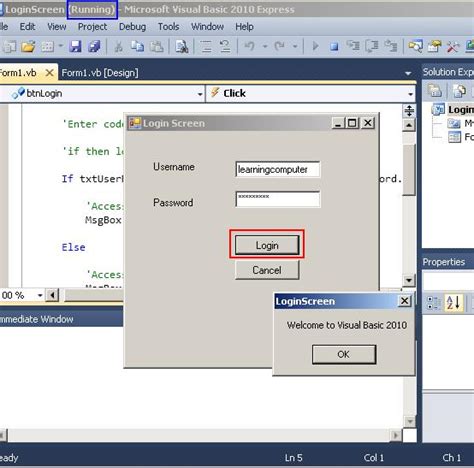Image resolution: width=474 pixels, height=468 pixels.
Task: Click the Alphabetical A-Z sort icon
Action: click(x=453, y=303)
